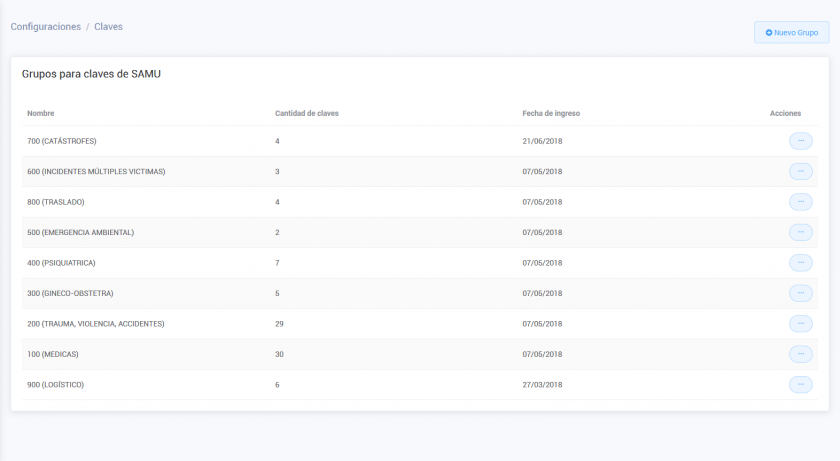Select the 100 (MEDICAS) group name
840x461 pixels.
53,354
